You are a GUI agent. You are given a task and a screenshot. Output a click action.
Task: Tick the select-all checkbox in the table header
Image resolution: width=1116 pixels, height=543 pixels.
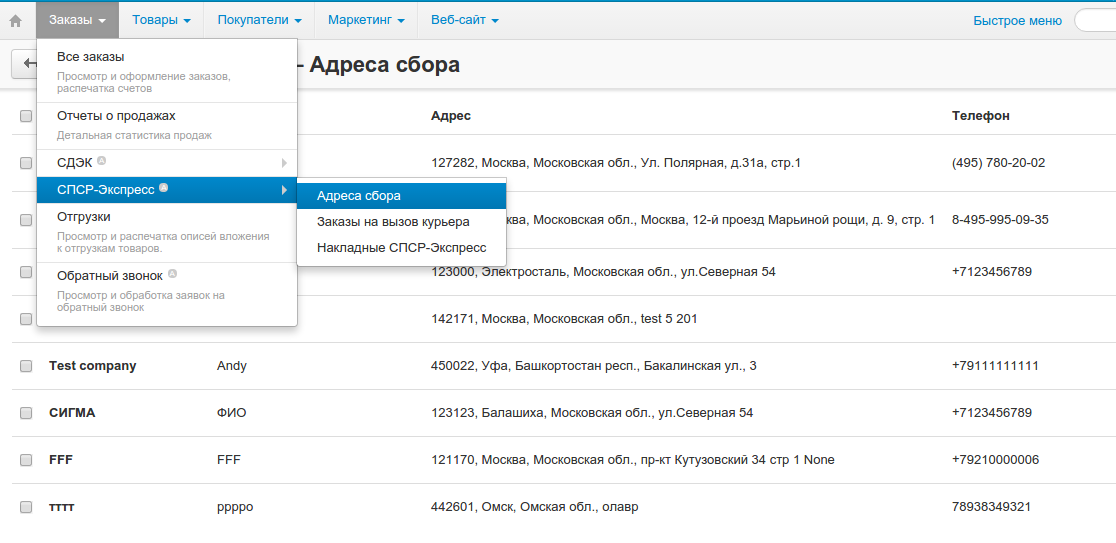(x=26, y=116)
